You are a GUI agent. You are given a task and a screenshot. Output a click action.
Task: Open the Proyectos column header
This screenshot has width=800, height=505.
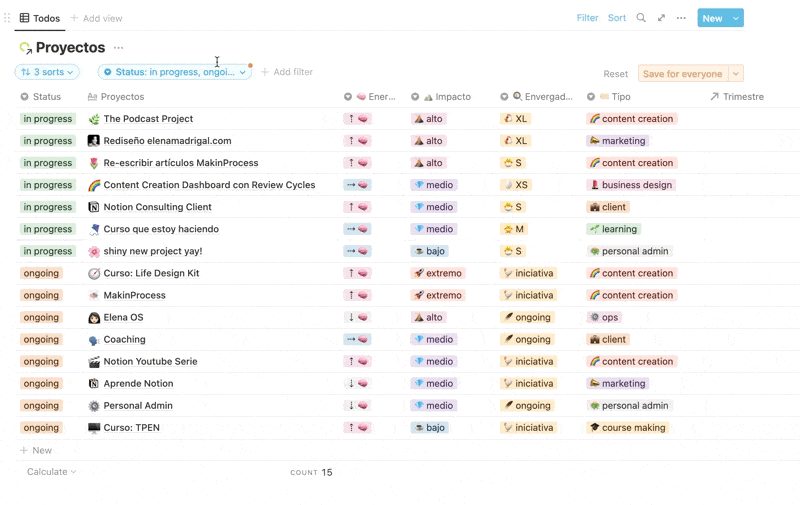point(116,96)
